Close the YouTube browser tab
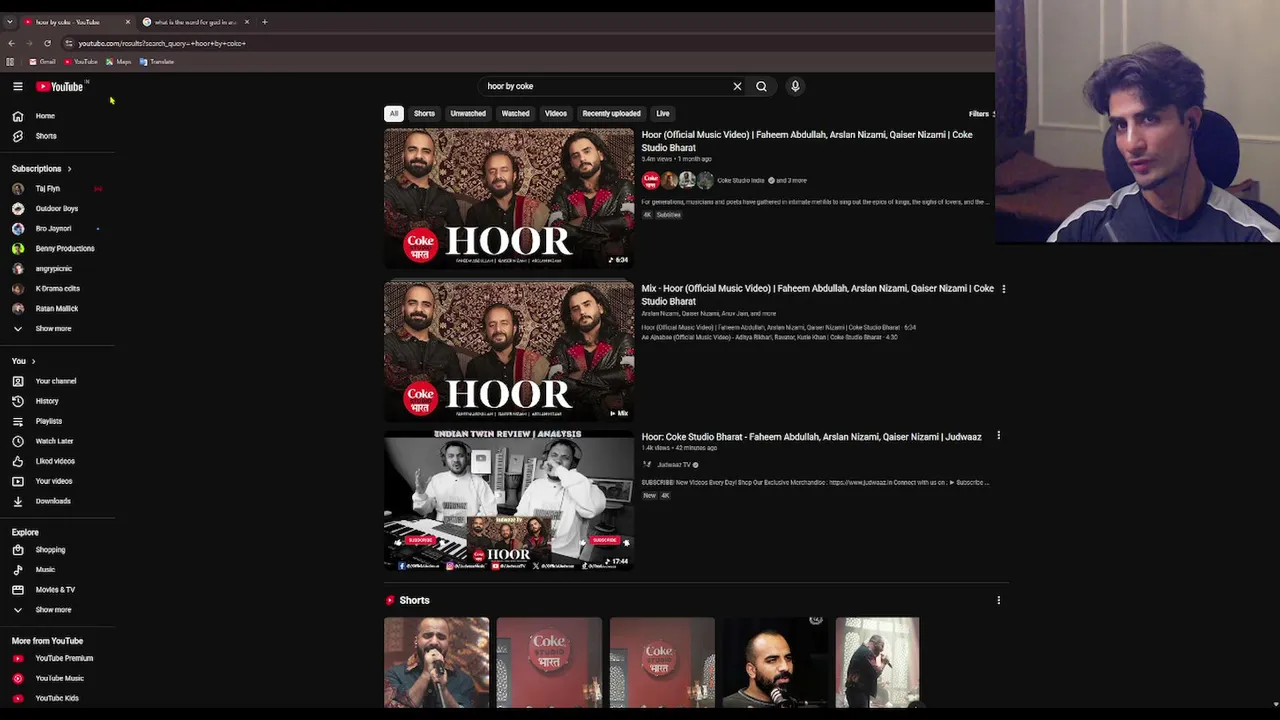The width and height of the screenshot is (1280, 720). tap(127, 22)
